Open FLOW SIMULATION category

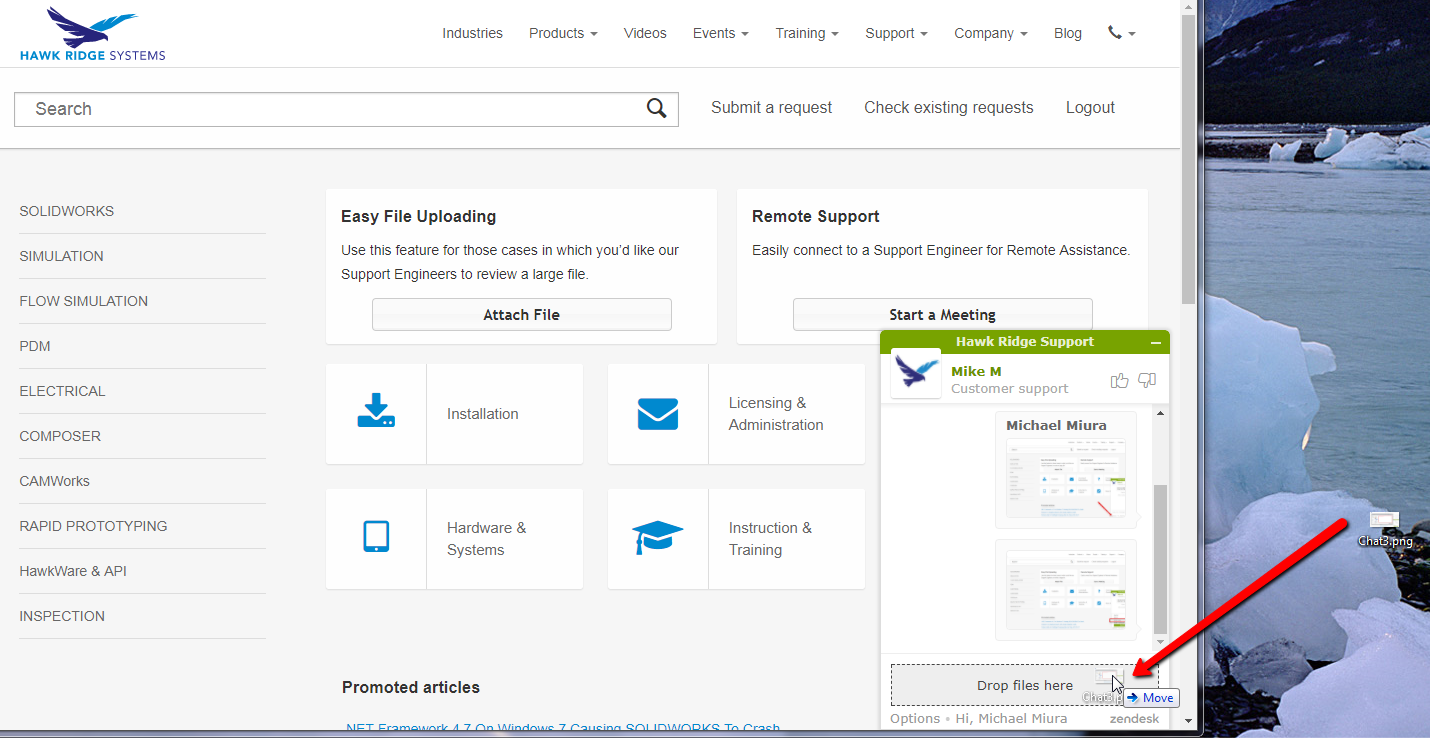point(84,301)
